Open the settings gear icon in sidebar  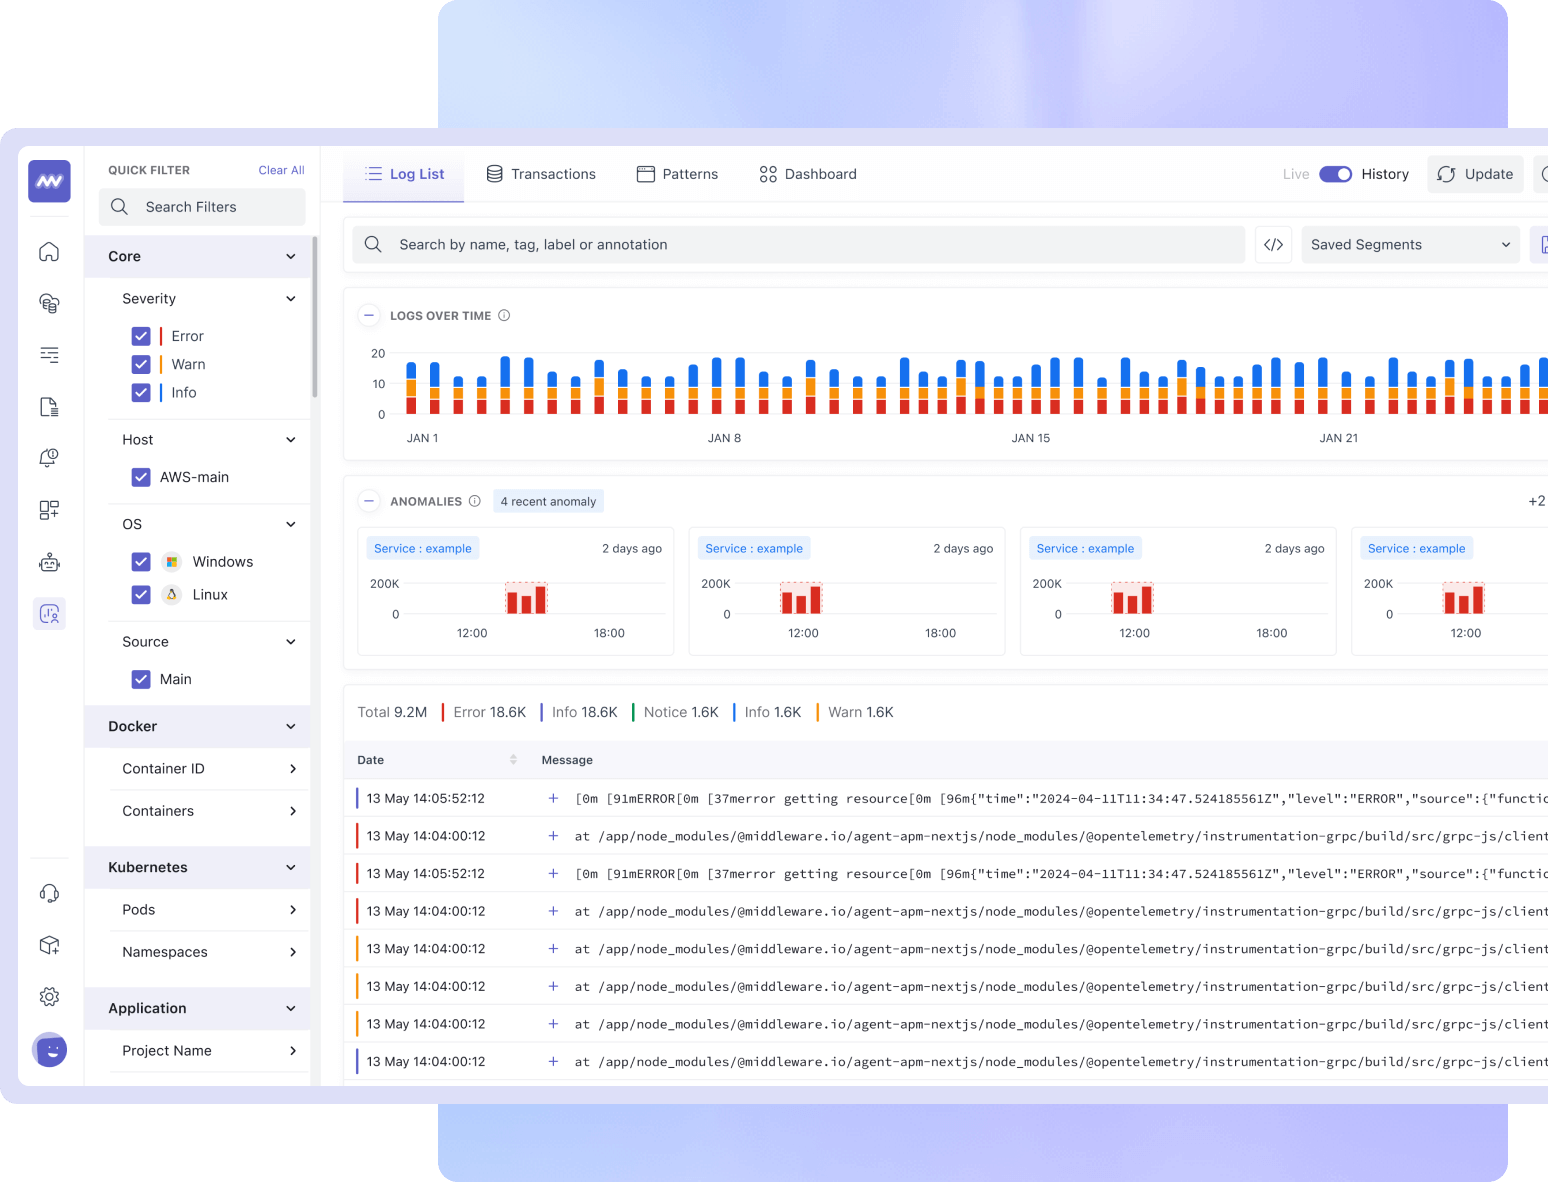pyautogui.click(x=49, y=996)
